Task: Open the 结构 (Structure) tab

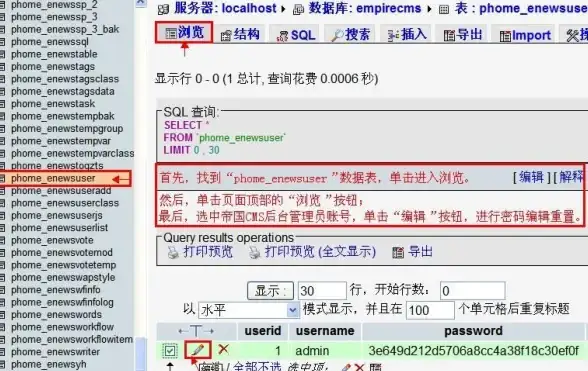Action: click(240, 35)
